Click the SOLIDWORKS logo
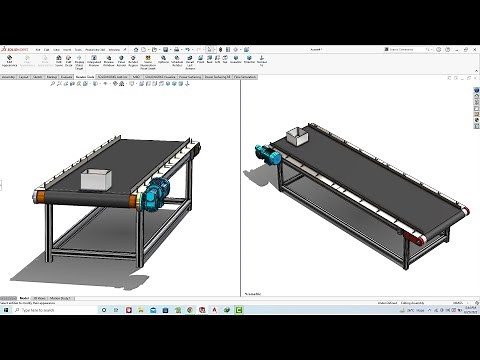The height and width of the screenshot is (360, 480). point(15,49)
